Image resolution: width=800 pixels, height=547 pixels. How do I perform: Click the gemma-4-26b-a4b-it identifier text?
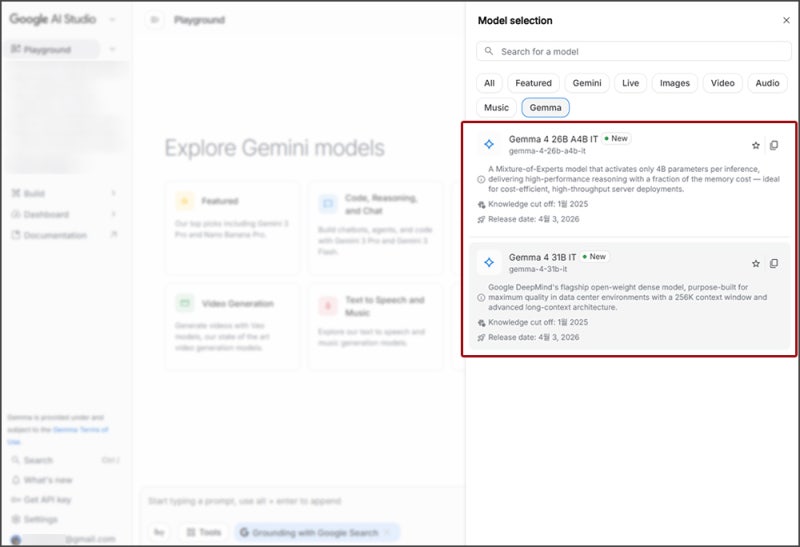tap(547, 151)
